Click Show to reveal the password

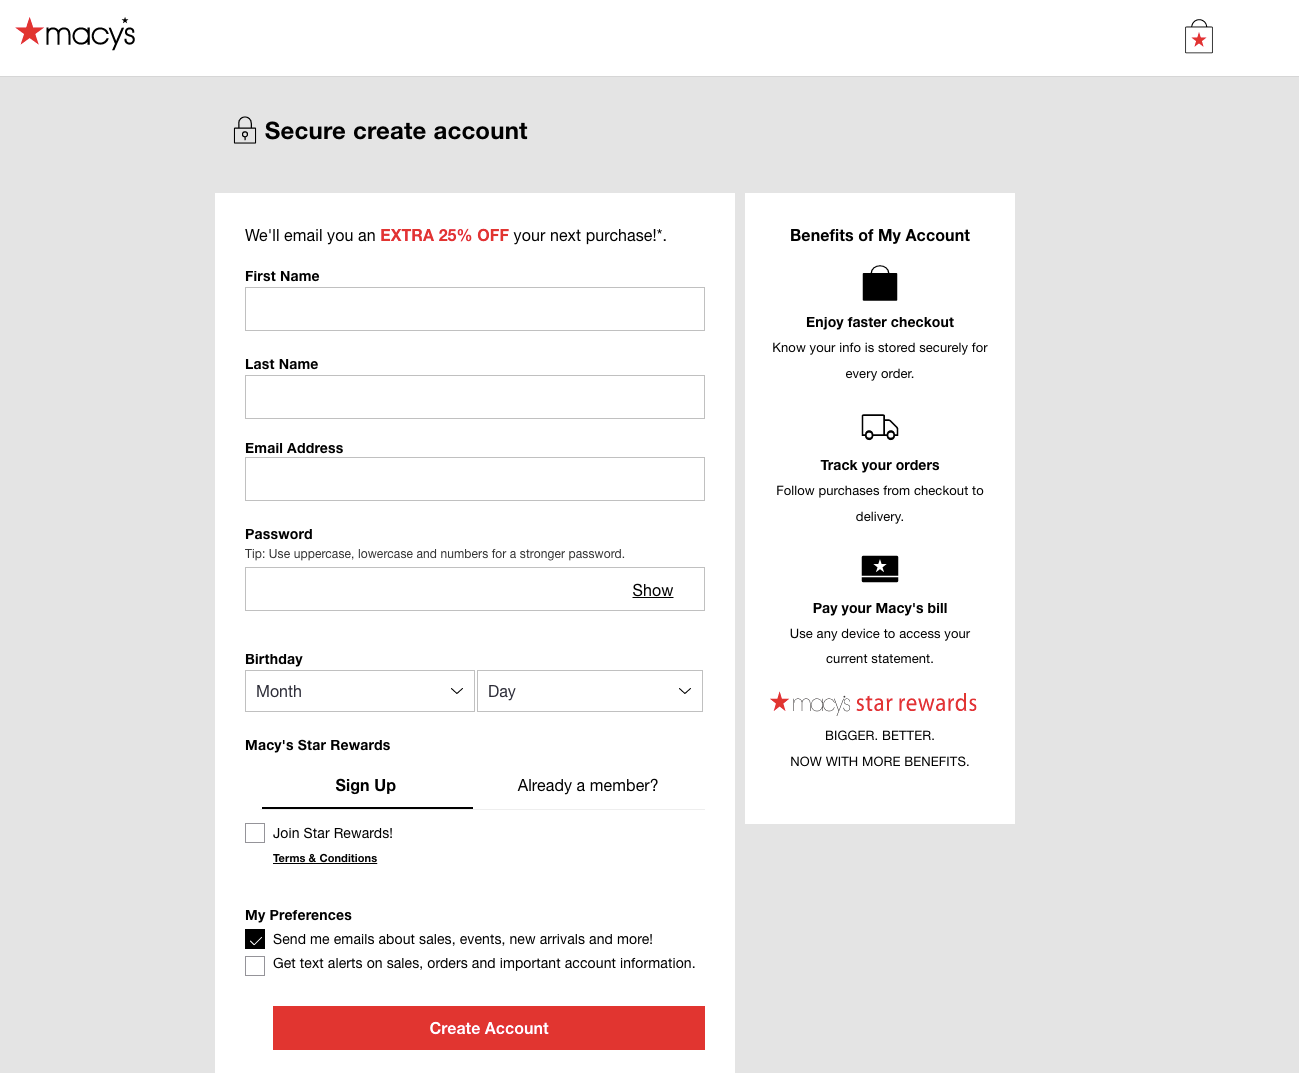[652, 590]
